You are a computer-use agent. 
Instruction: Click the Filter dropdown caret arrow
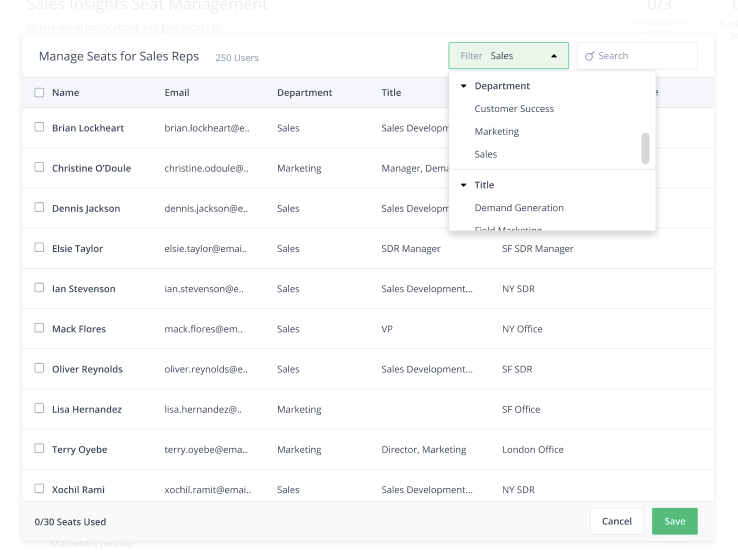554,56
